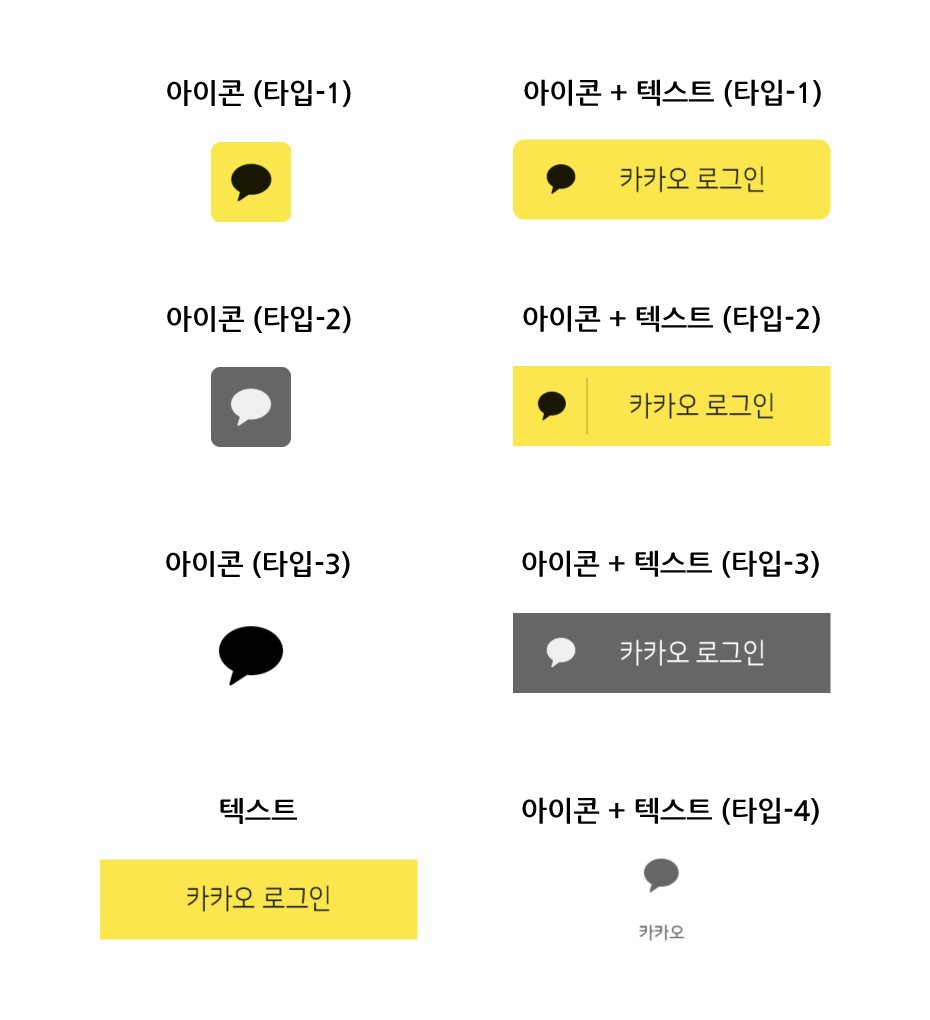The image size is (930, 1020).
Task: Click the white bubble icon in gray login button
Action: (561, 652)
